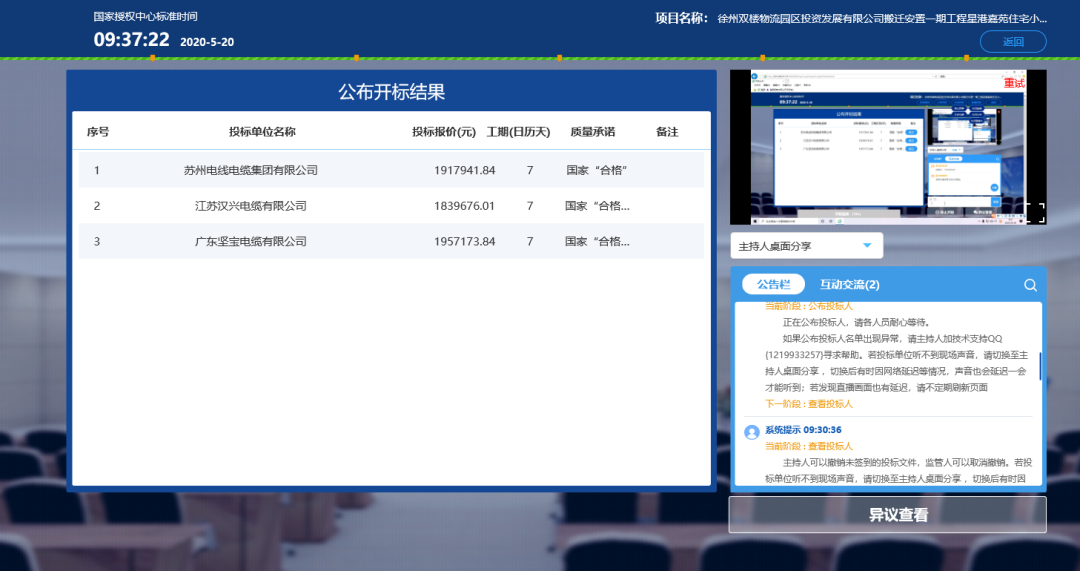Click the host desktop video thumbnail
The height and width of the screenshot is (571, 1080).
pyautogui.click(x=887, y=147)
